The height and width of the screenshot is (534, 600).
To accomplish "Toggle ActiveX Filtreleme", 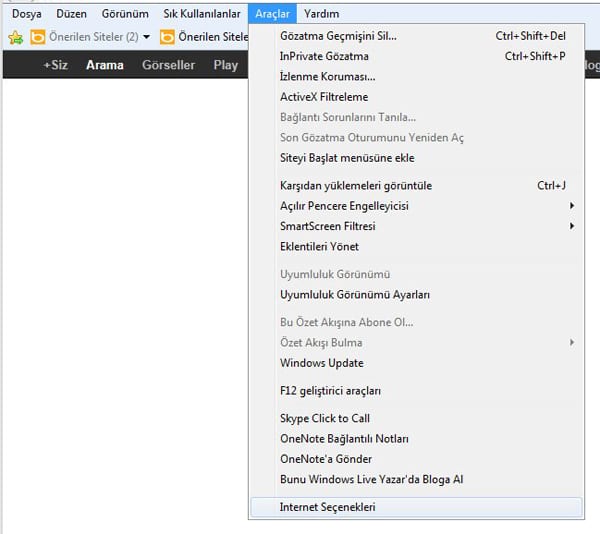I will [416, 97].
